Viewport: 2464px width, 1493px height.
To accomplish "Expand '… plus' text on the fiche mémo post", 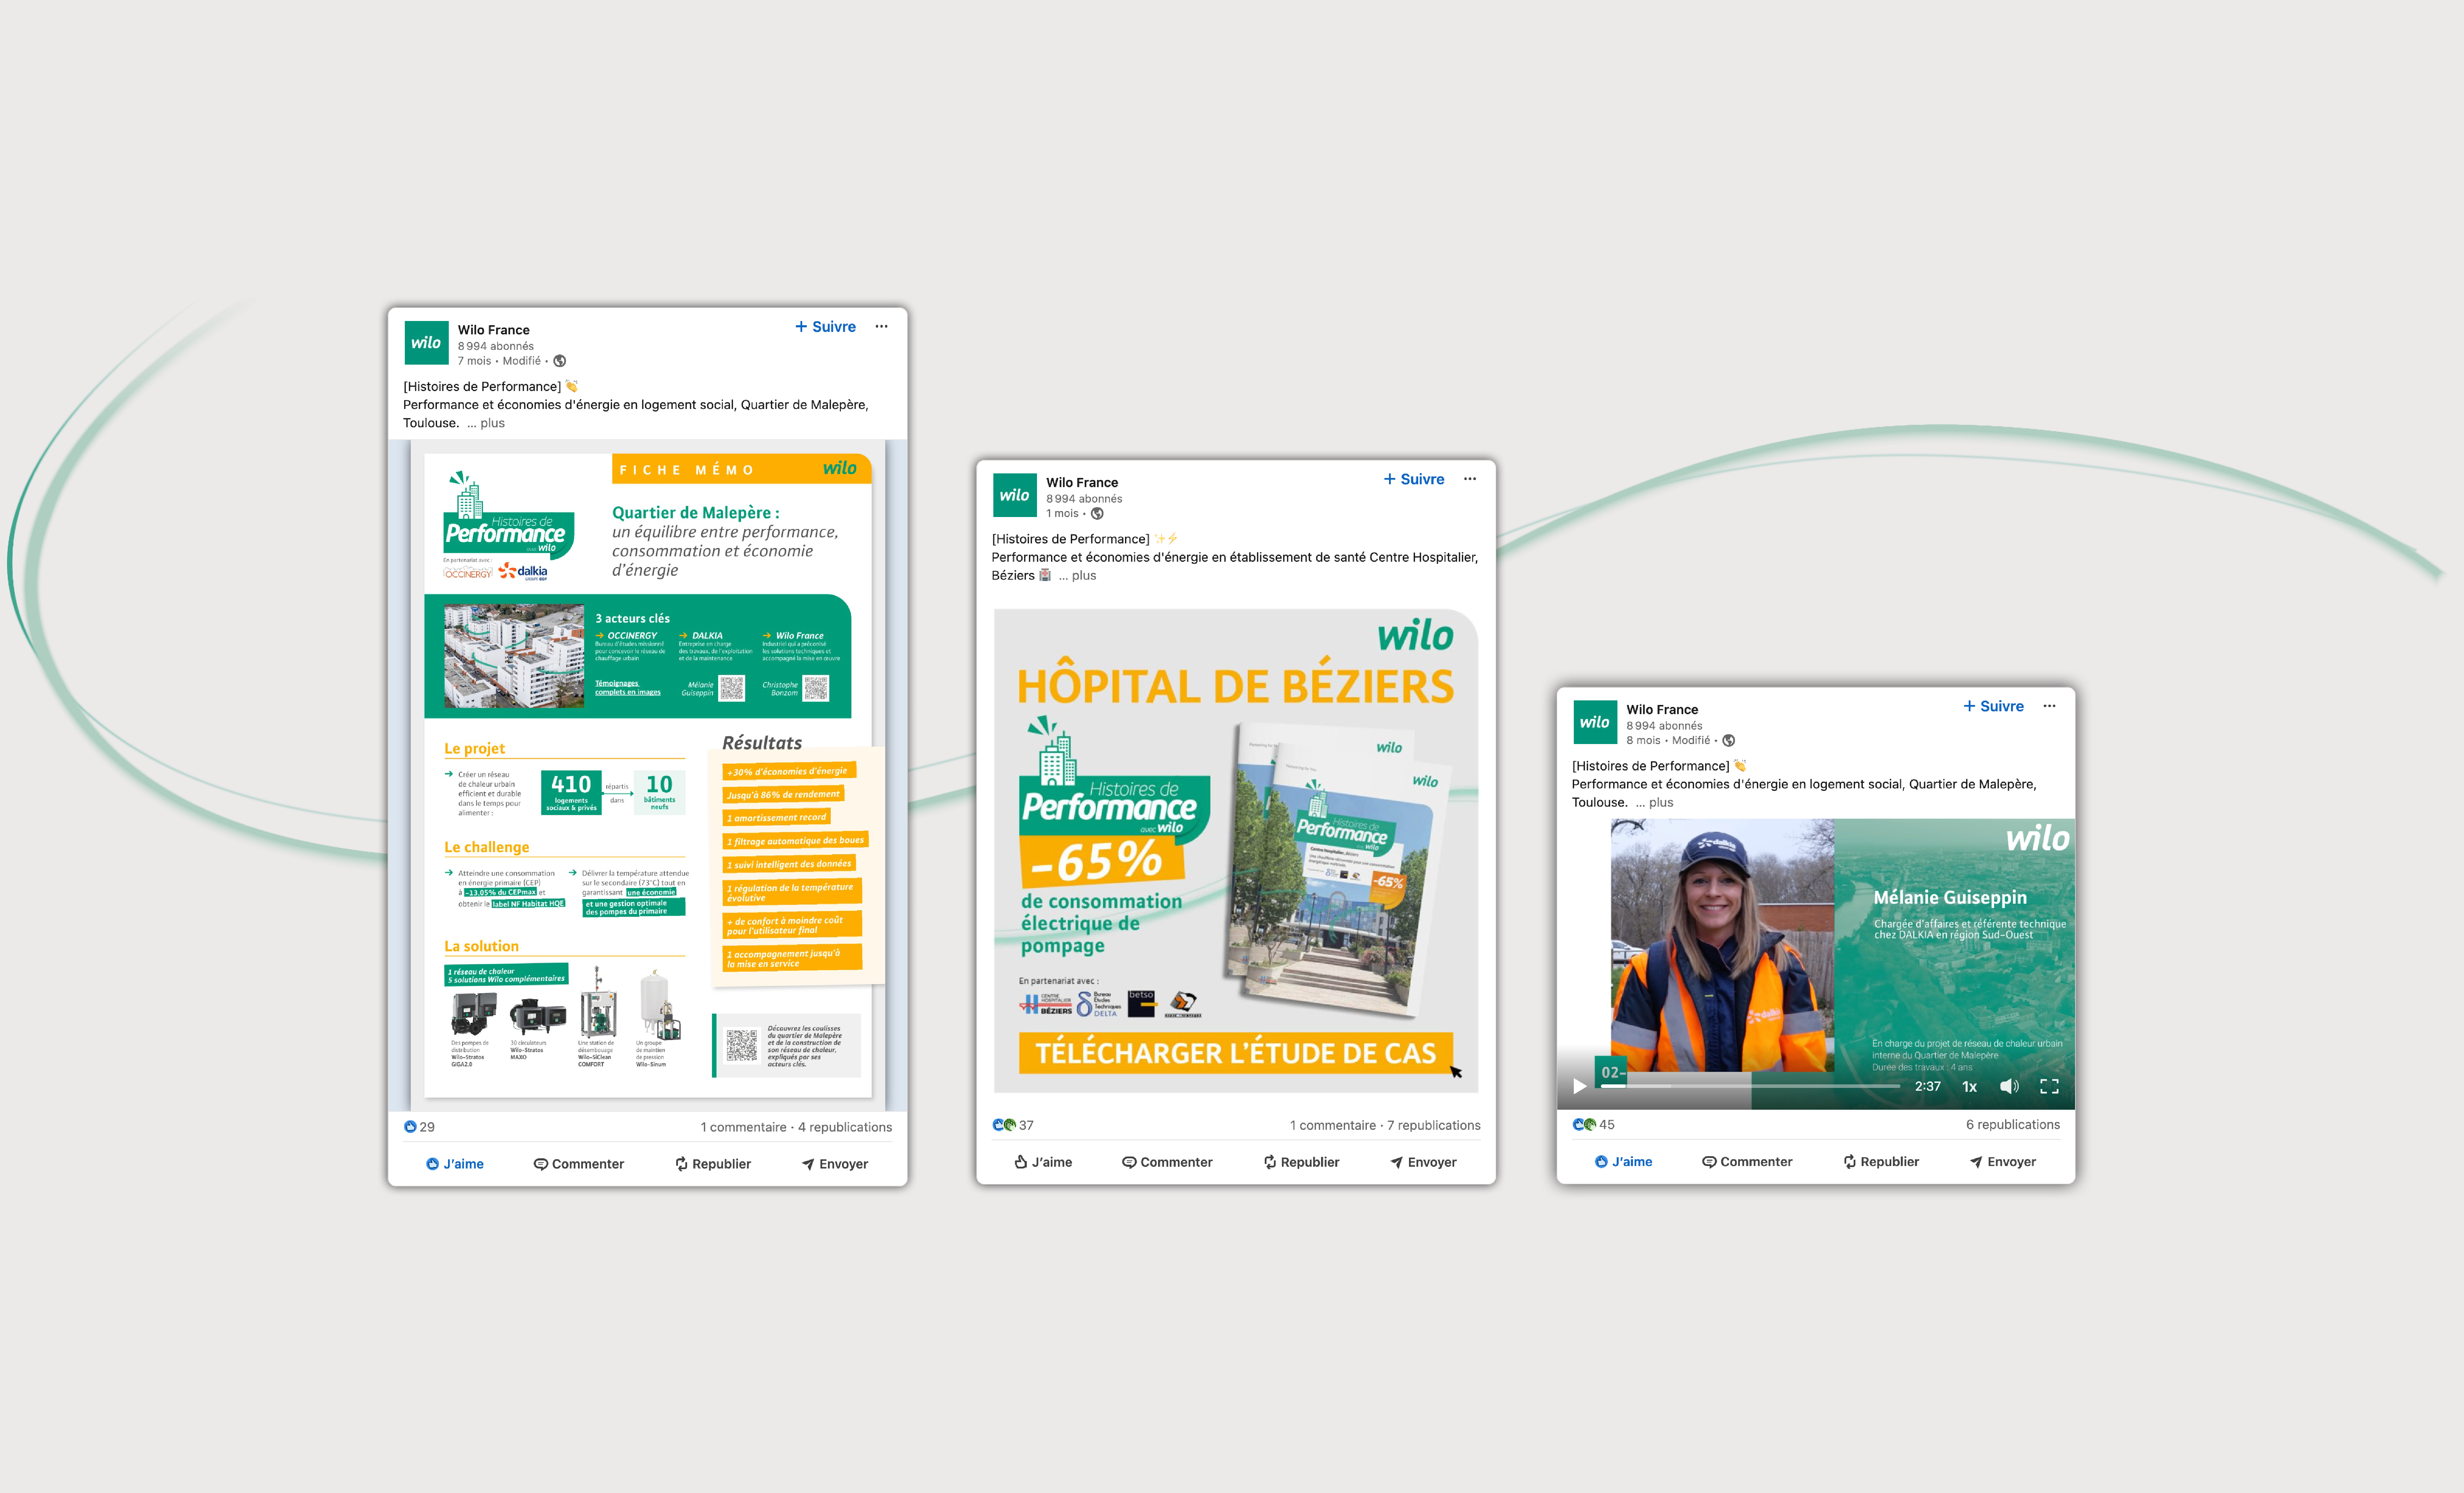I will (x=486, y=423).
